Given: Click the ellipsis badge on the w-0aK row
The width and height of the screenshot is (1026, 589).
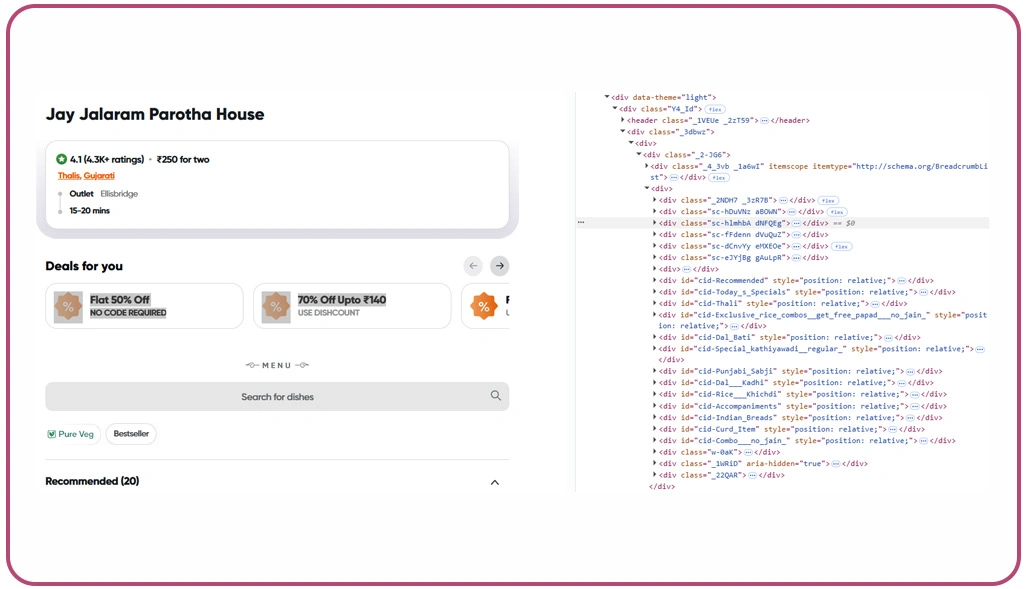Looking at the screenshot, I should click(x=748, y=452).
